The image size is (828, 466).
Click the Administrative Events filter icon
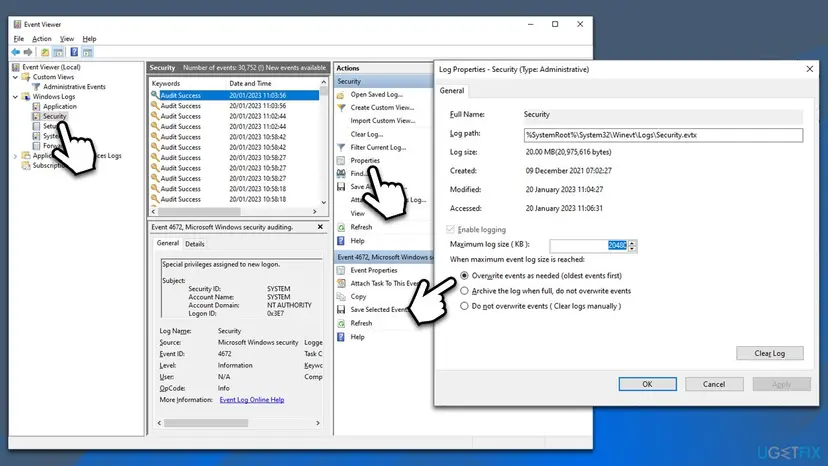(x=36, y=87)
